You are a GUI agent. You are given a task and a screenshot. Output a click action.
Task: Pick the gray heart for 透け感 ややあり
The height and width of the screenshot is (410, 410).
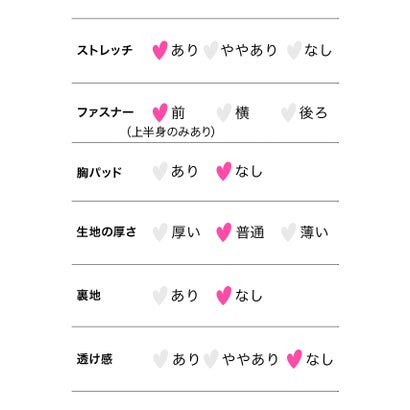coord(211,359)
